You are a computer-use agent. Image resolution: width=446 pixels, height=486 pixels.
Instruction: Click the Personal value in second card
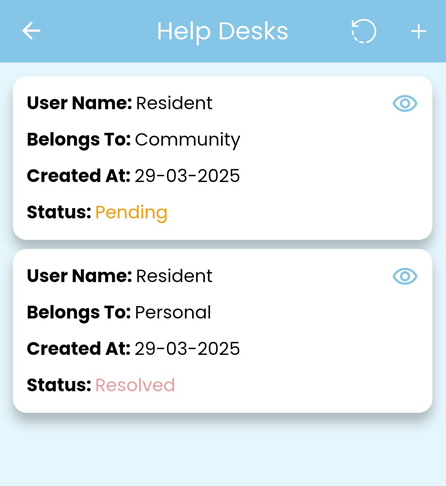click(173, 312)
